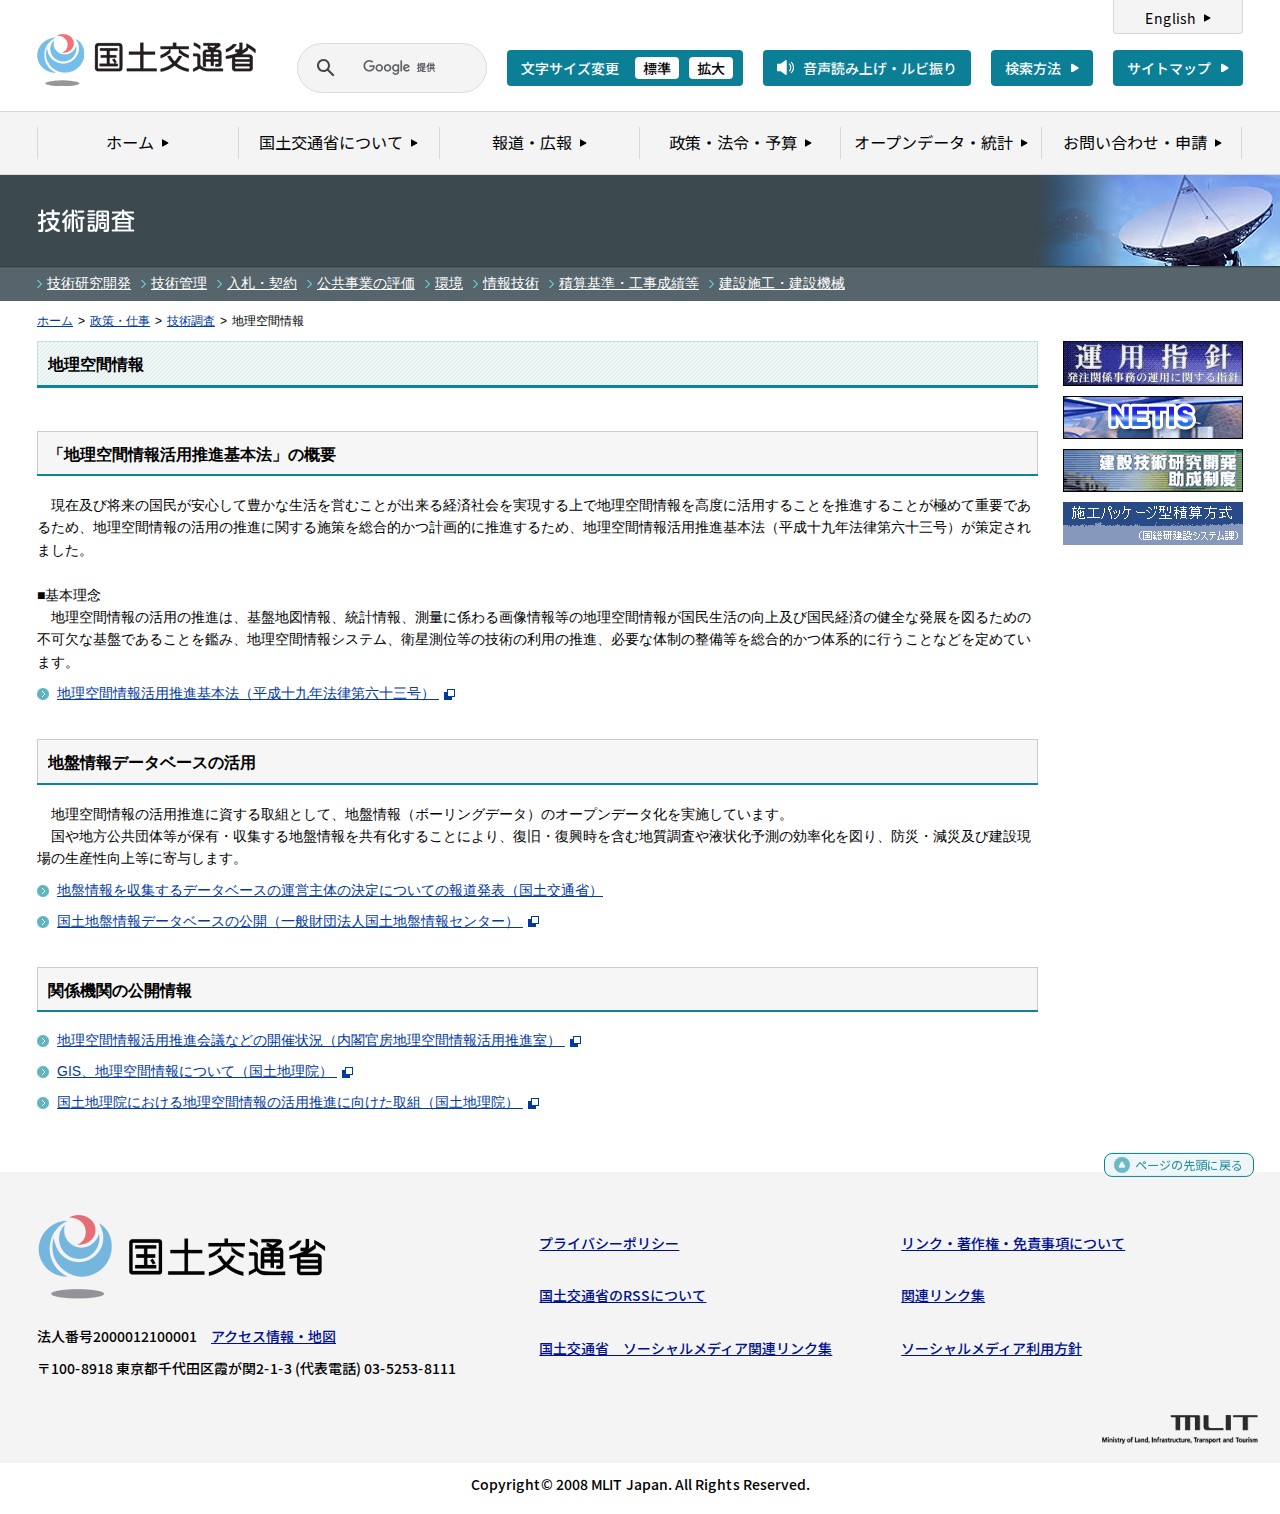The image size is (1280, 1514).
Task: Open the 施工パッケージ型積算方式 banner
Action: tap(1153, 523)
